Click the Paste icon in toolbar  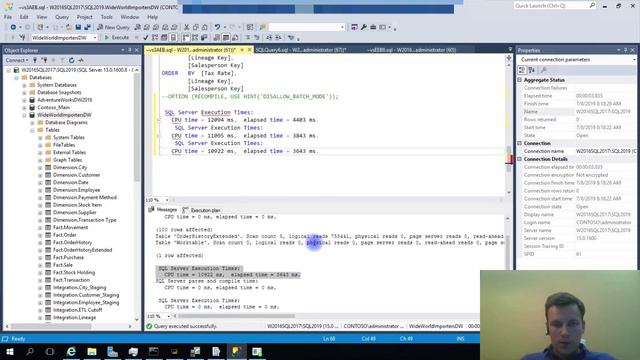204,27
